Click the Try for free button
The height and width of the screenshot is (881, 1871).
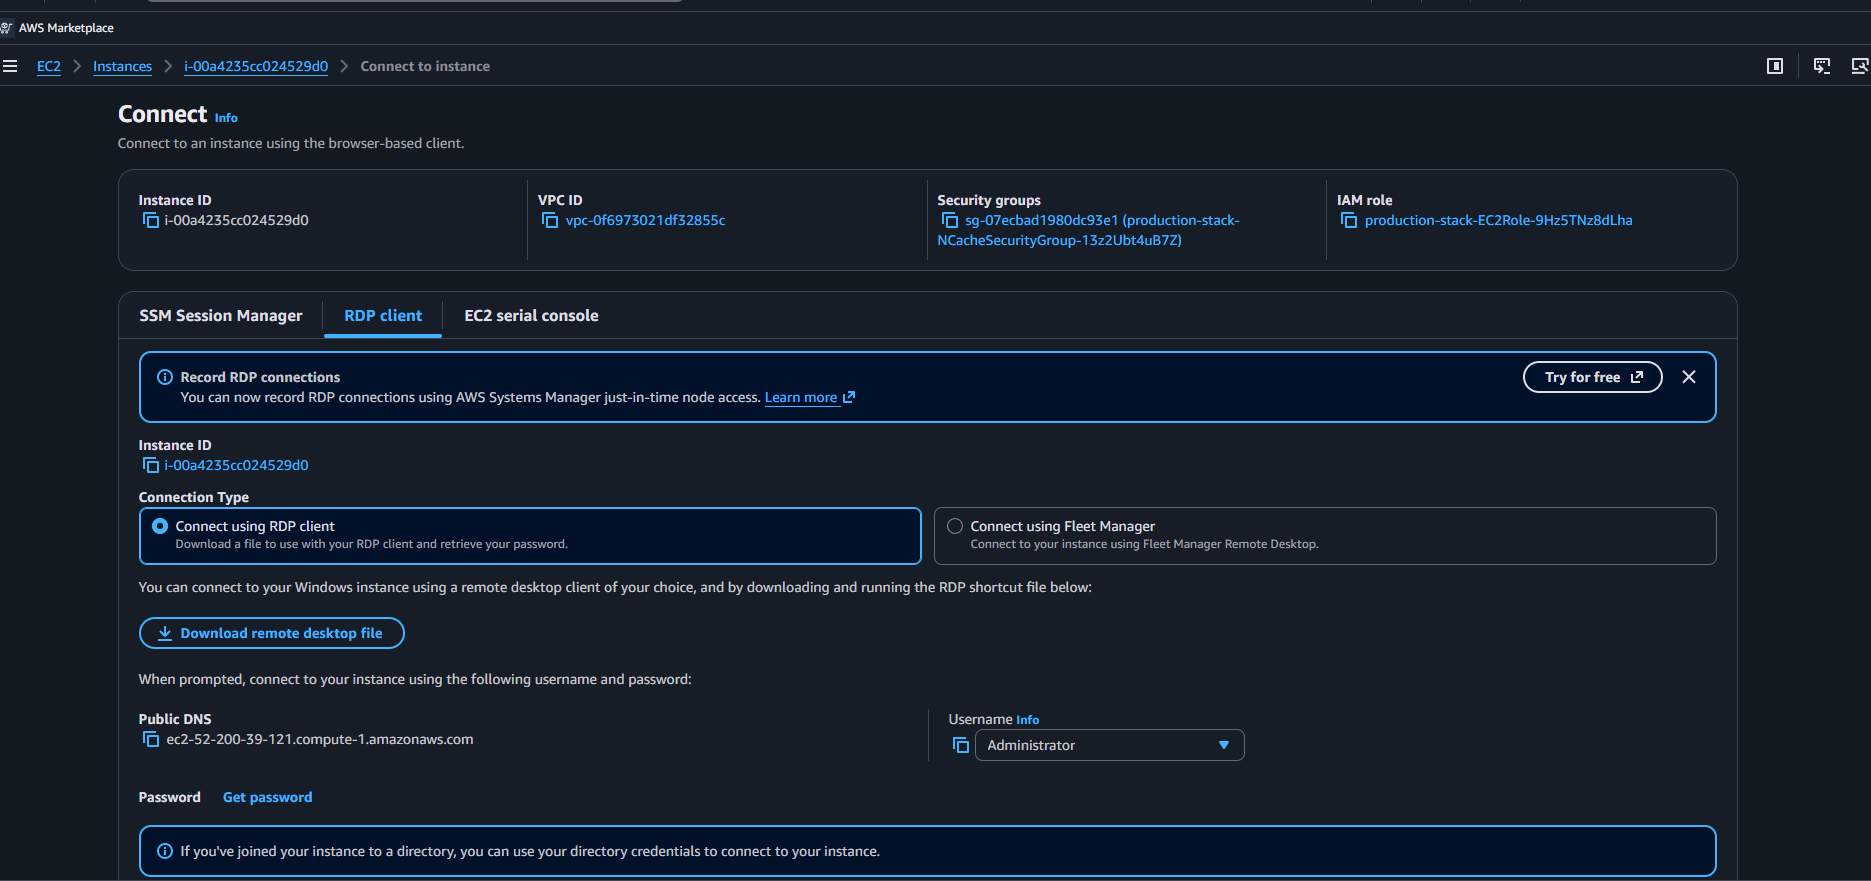1592,377
